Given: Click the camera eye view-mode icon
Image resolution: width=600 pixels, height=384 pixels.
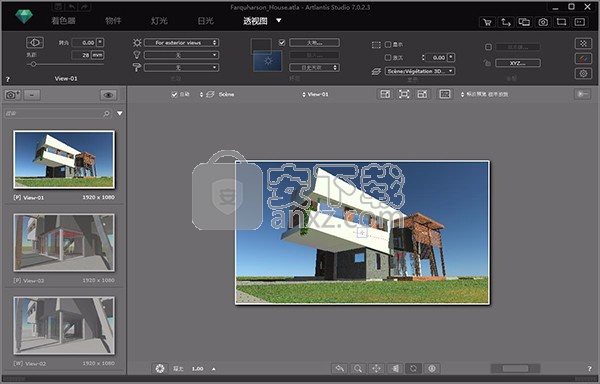Looking at the screenshot, I should [34, 42].
